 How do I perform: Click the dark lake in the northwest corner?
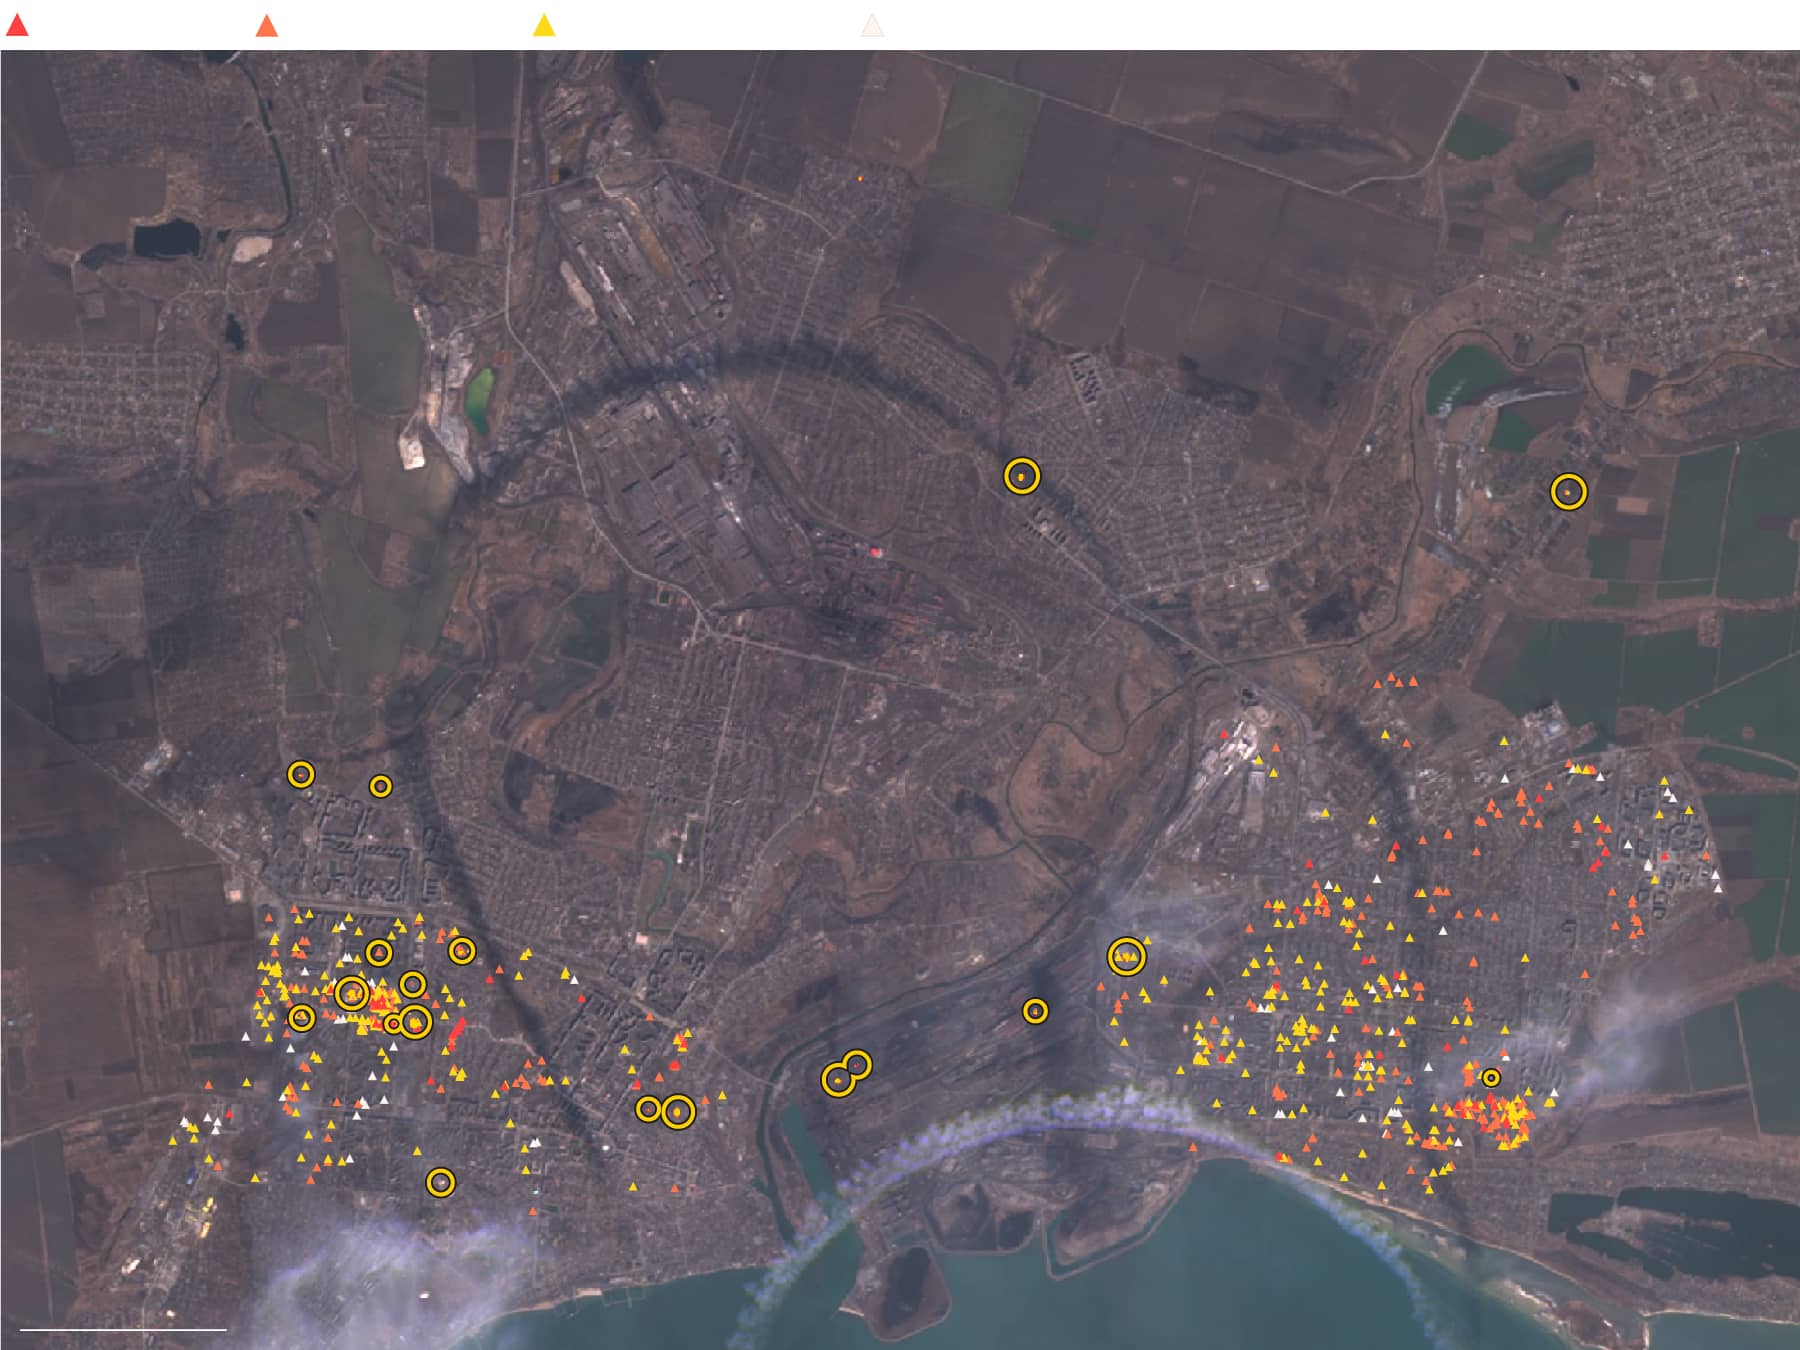166,238
